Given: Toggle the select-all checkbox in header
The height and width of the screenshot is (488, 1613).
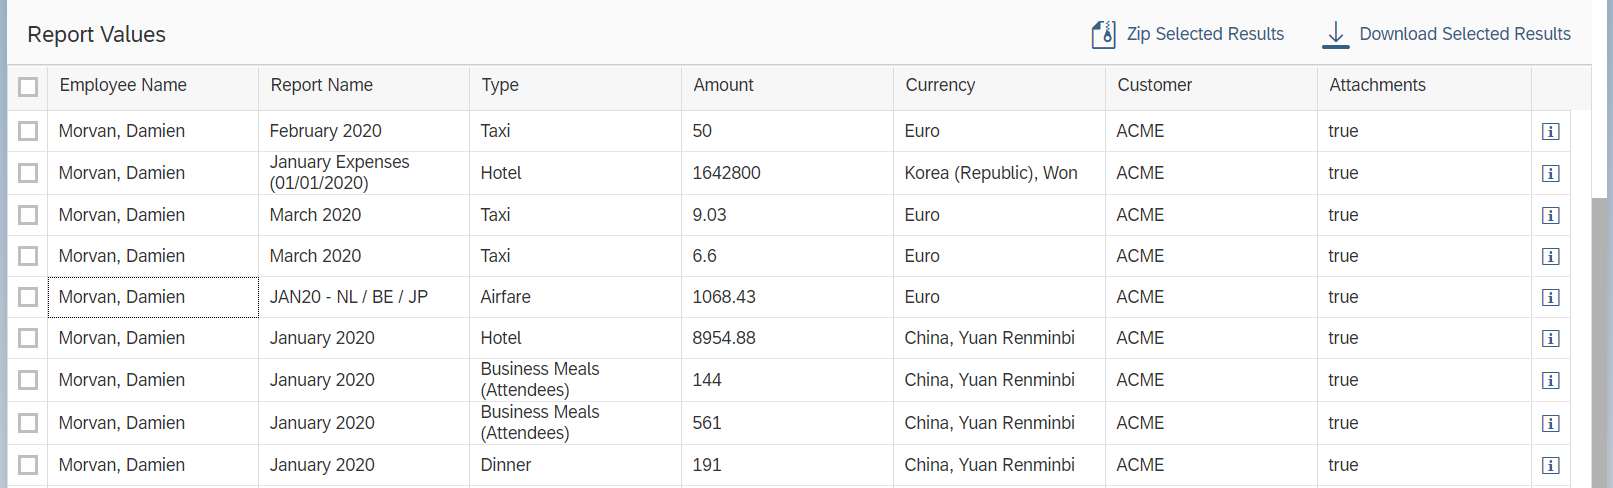Looking at the screenshot, I should 28,87.
